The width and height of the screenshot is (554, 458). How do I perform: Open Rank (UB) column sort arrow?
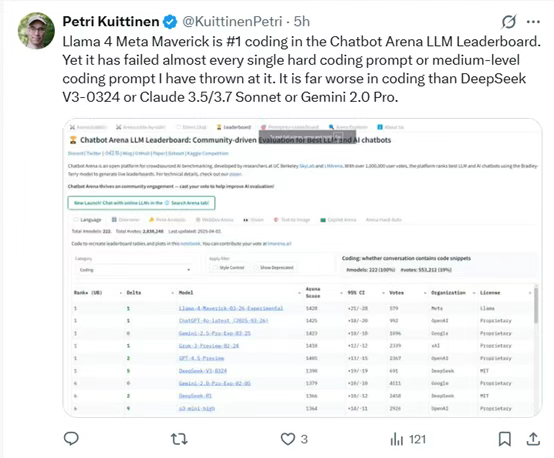(121, 293)
